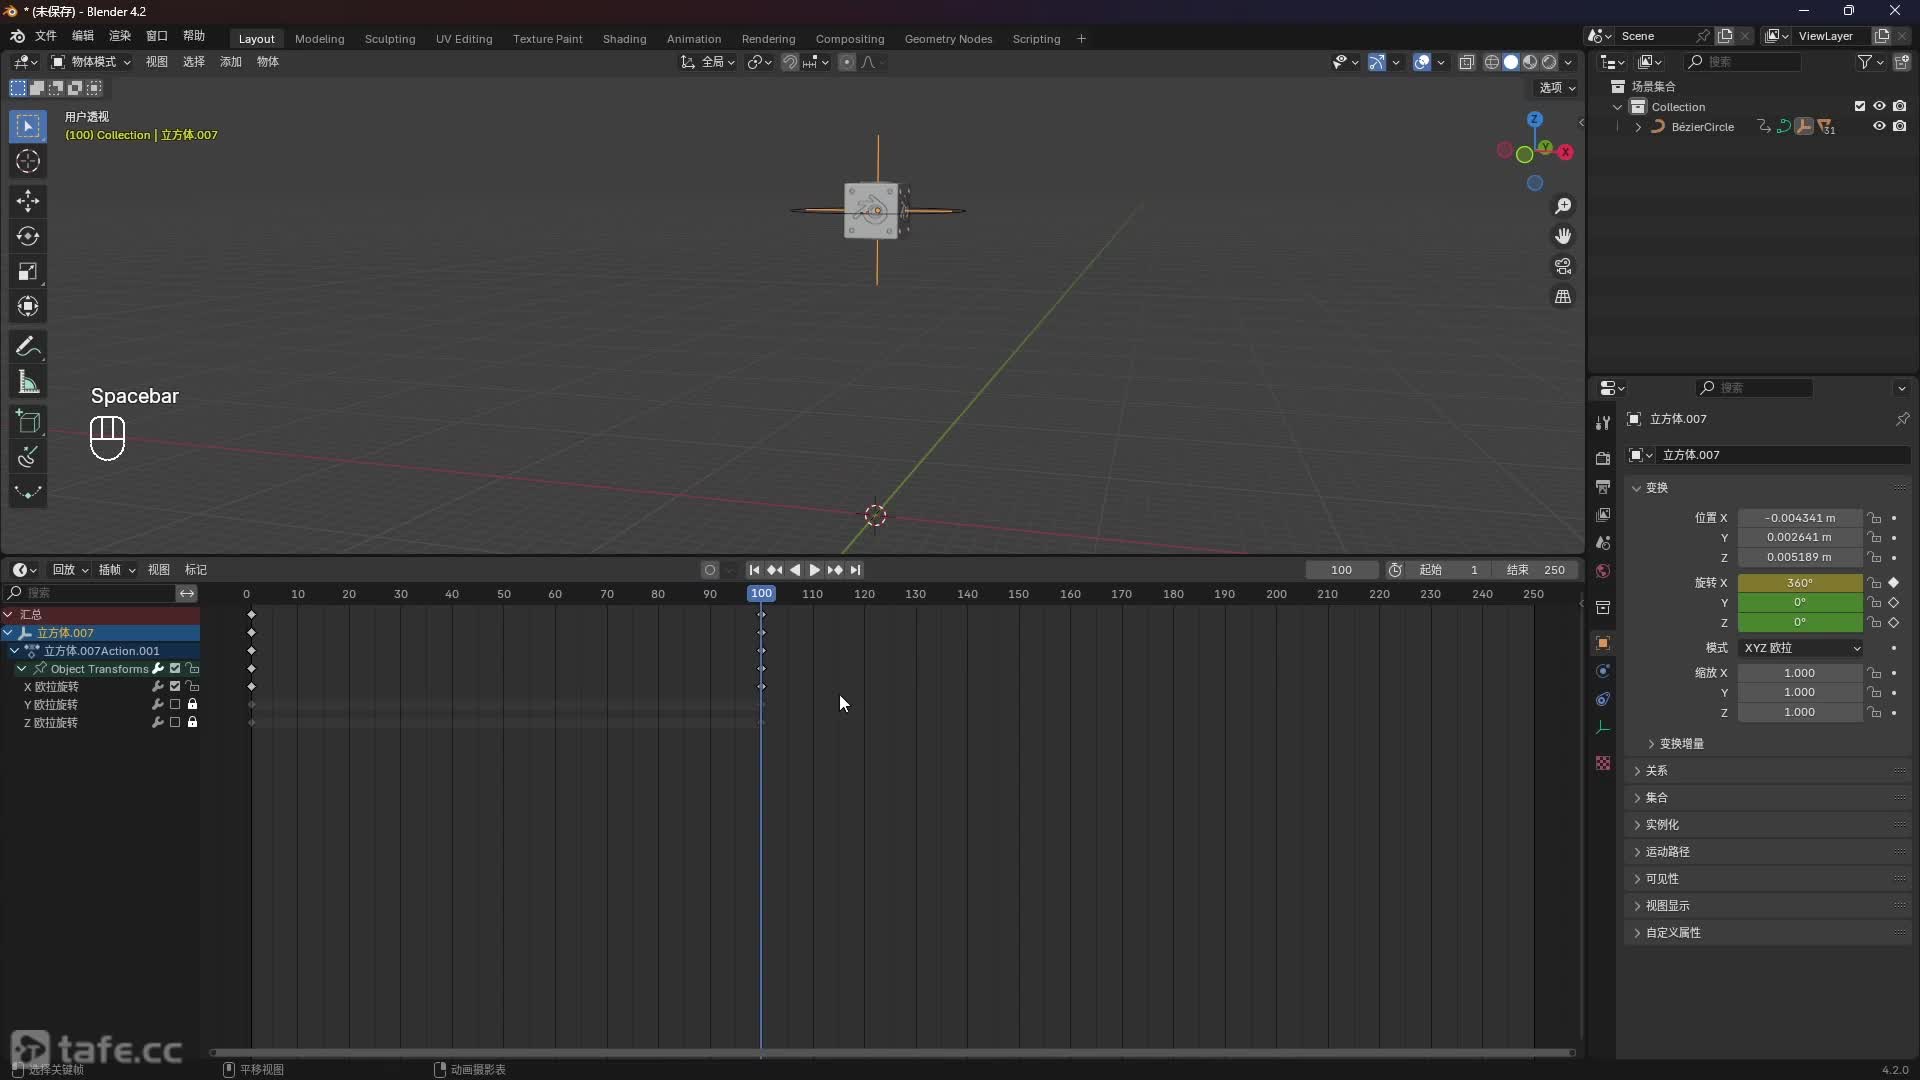Play the animation forward
Screen dimensions: 1920x1080
[x=815, y=570]
